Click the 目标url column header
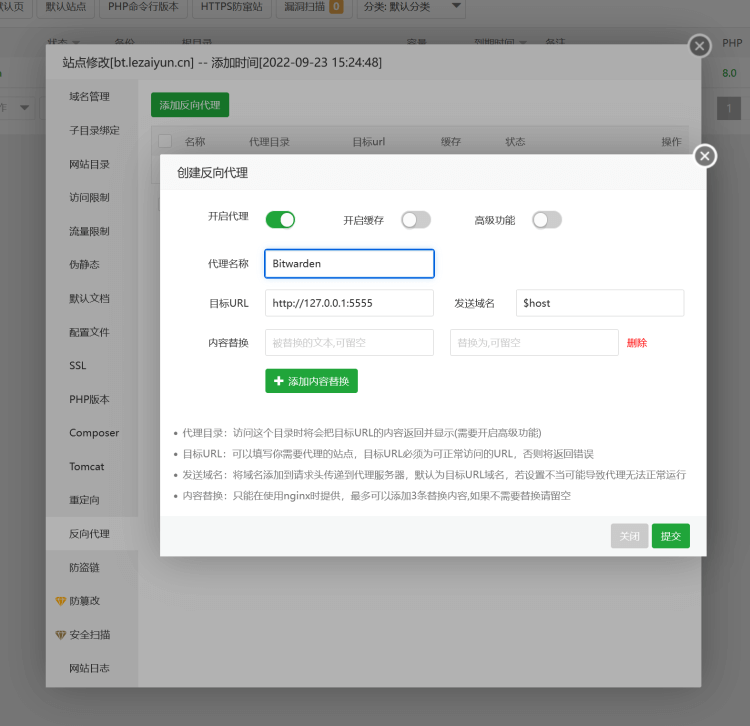Screen dimensions: 750x726 (x=369, y=142)
